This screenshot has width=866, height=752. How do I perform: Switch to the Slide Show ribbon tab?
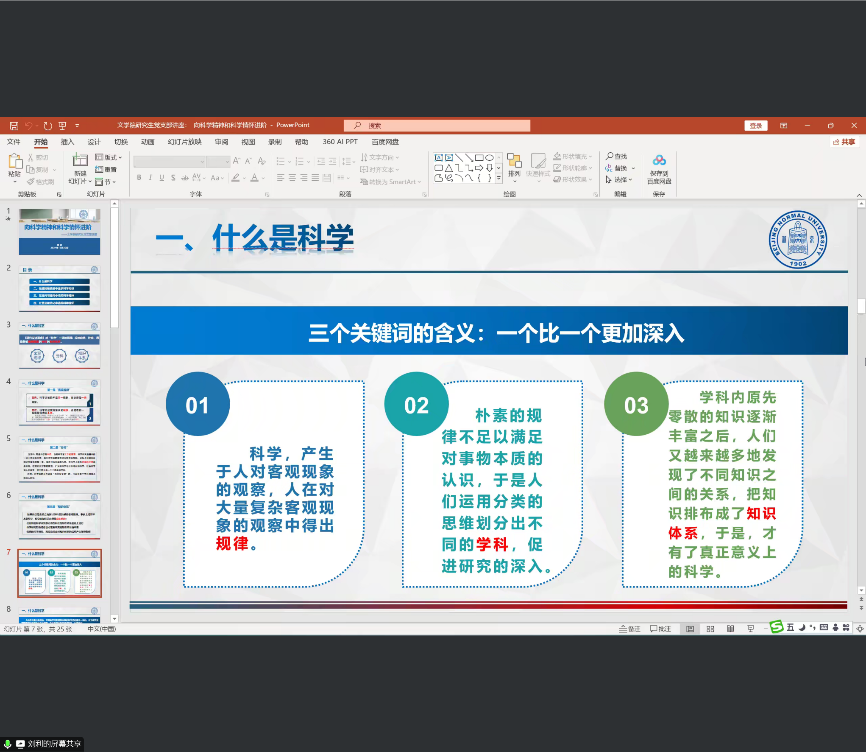183,142
